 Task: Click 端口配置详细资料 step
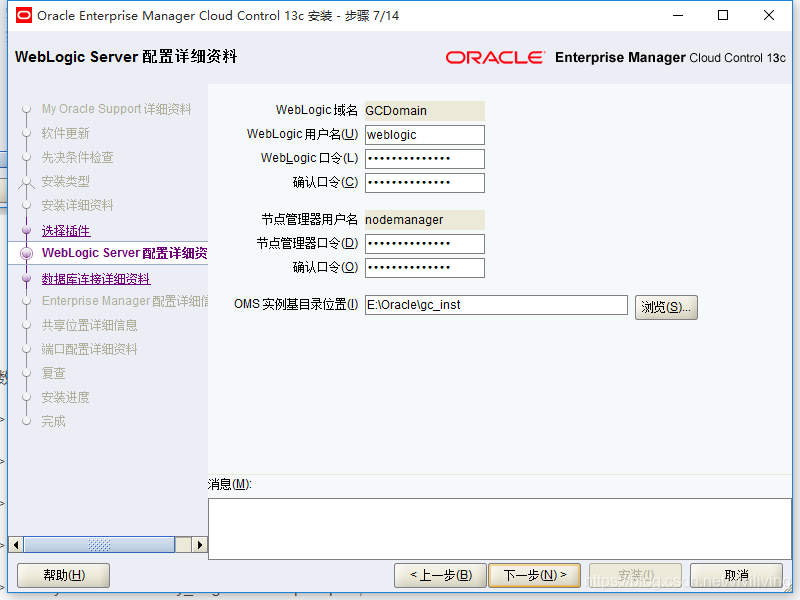click(89, 349)
